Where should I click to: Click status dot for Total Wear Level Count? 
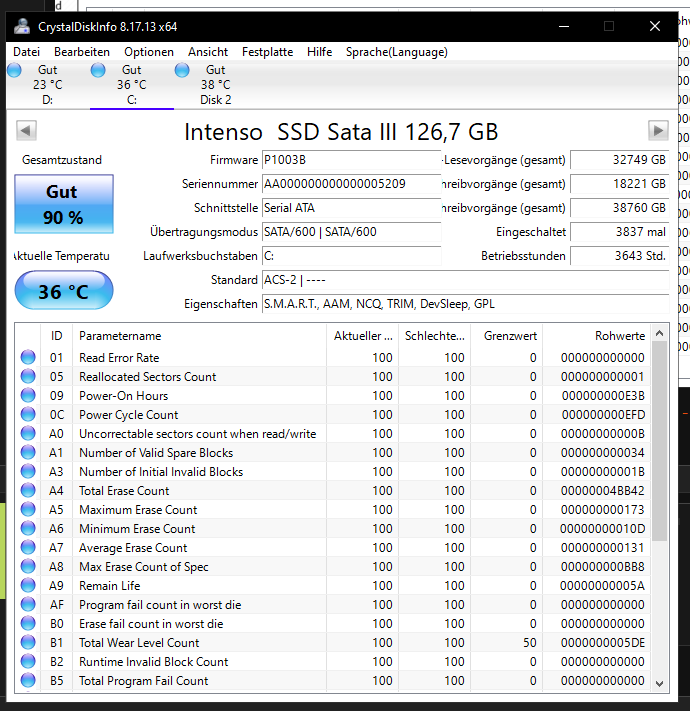tap(28, 643)
